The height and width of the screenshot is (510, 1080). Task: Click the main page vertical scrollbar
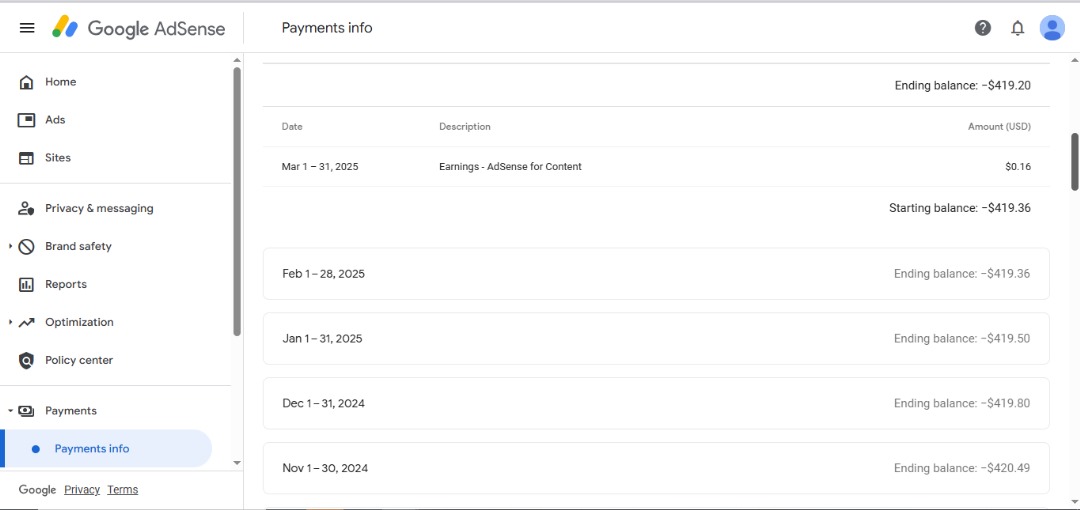[1075, 160]
